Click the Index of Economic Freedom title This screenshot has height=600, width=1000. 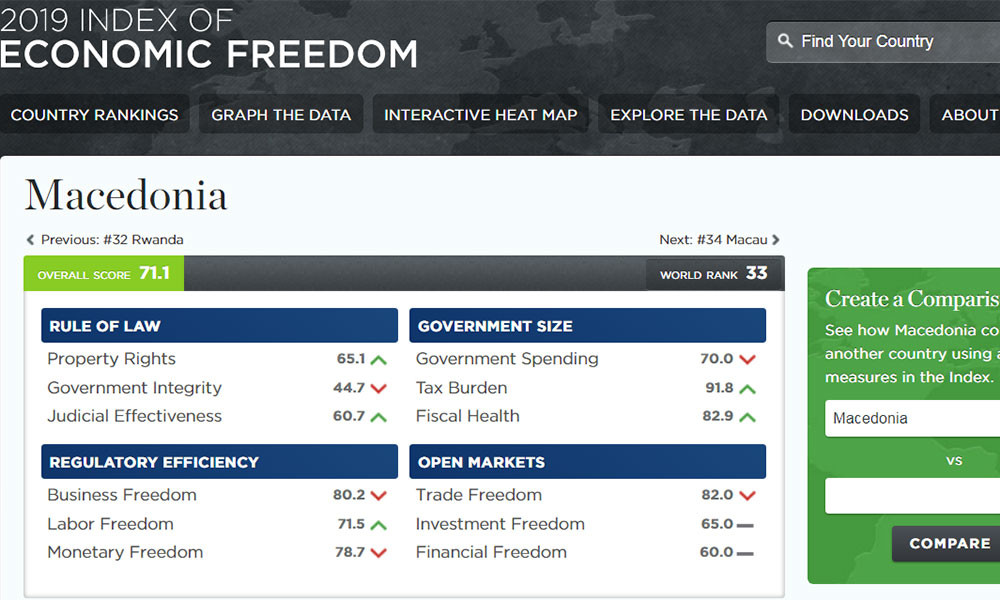[x=209, y=38]
